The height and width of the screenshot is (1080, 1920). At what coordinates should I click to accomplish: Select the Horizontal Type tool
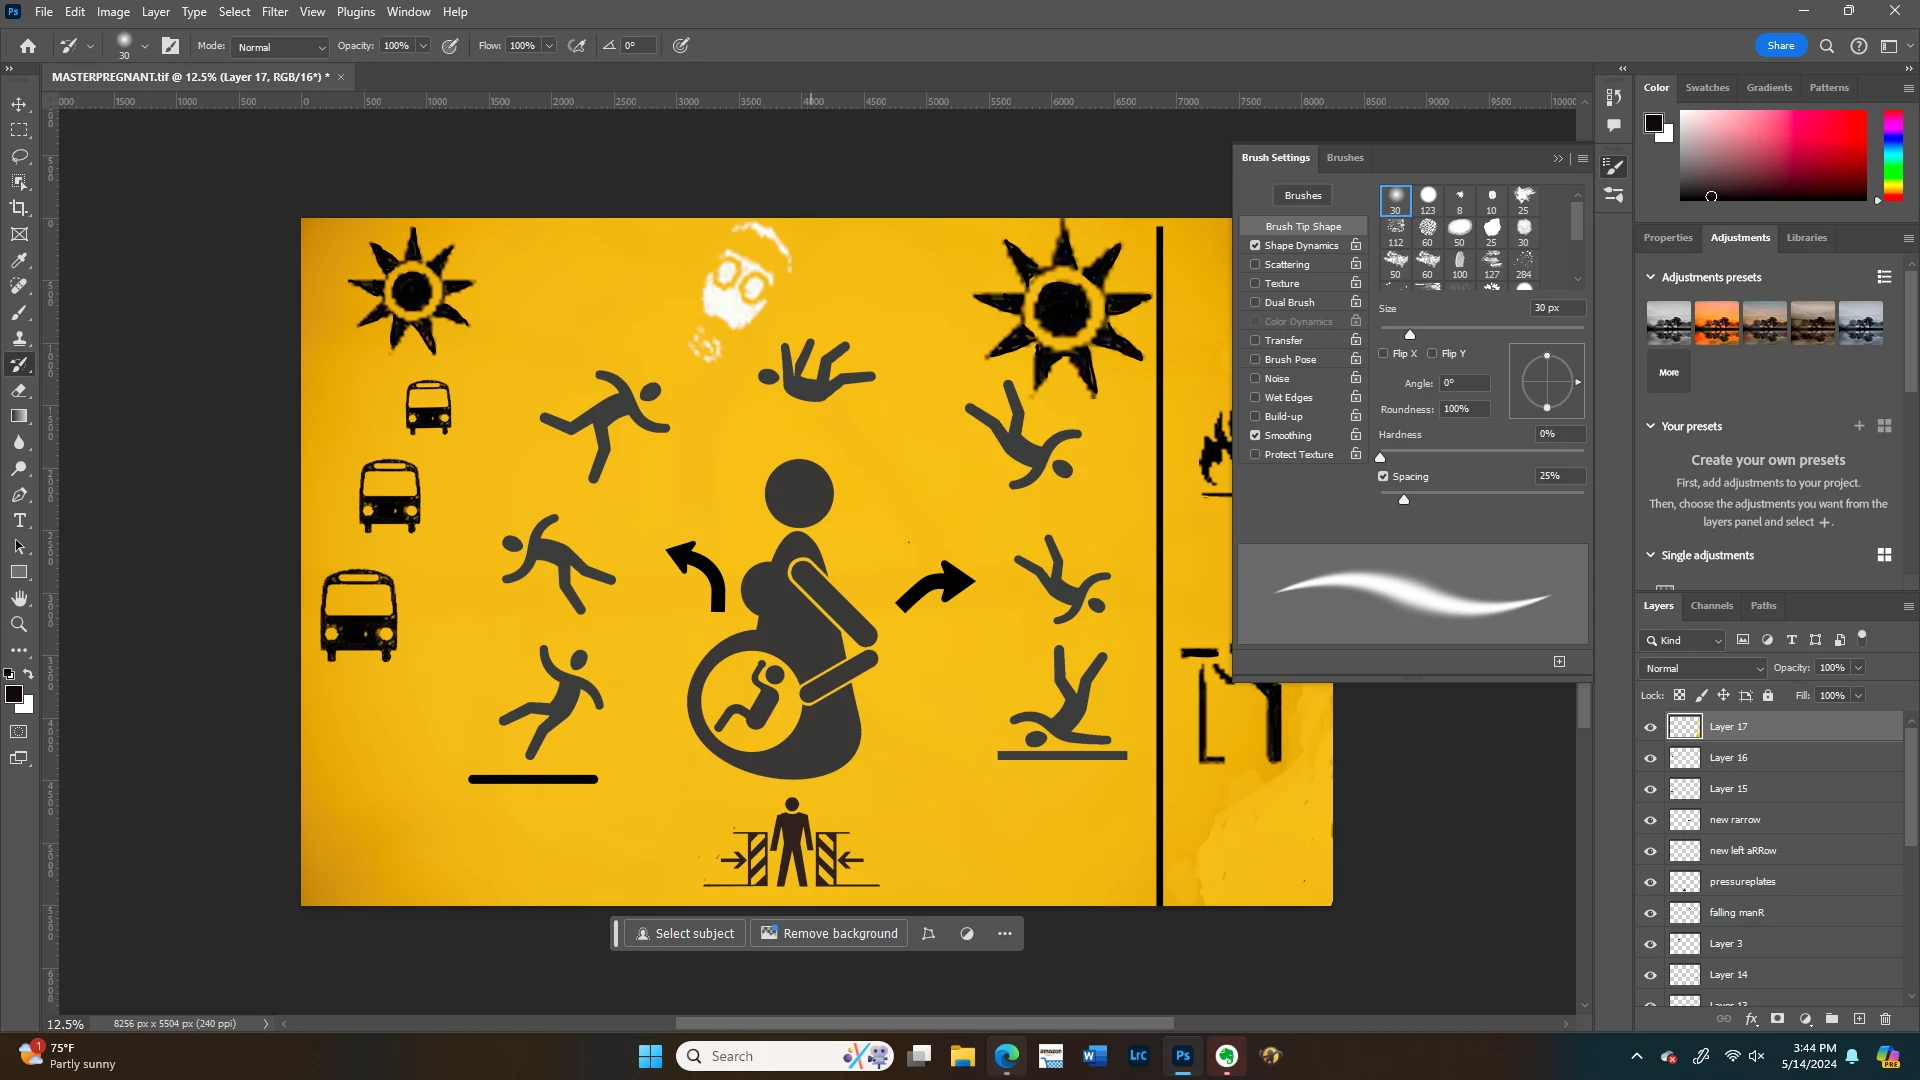[19, 520]
